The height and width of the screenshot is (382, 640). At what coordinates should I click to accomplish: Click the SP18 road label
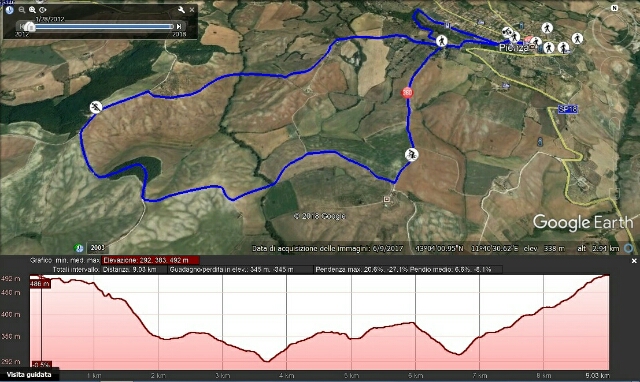(568, 109)
